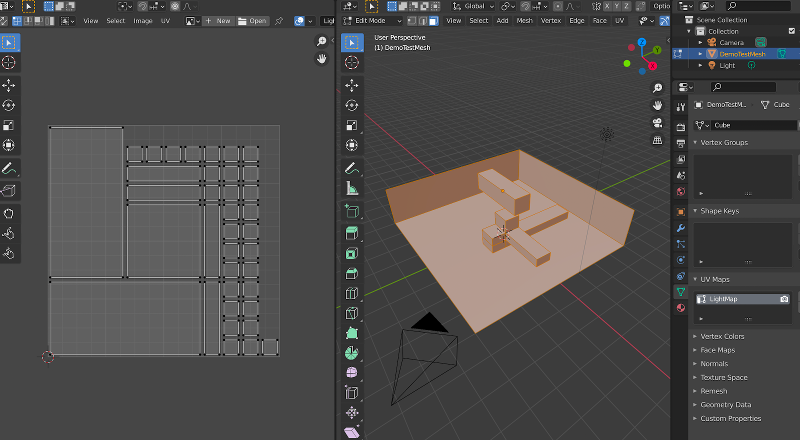Toggle camera view in the viewport
The width and height of the screenshot is (800, 440).
pyautogui.click(x=658, y=124)
